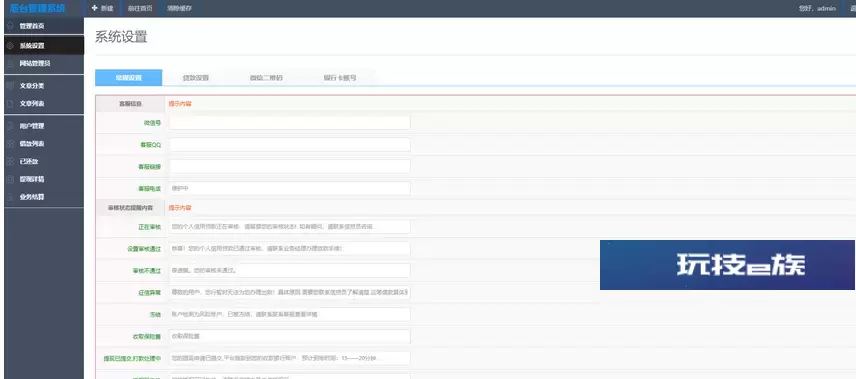Viewport: 856px width, 379px height.
Task: Click the 客服电话 input field
Action: point(289,188)
